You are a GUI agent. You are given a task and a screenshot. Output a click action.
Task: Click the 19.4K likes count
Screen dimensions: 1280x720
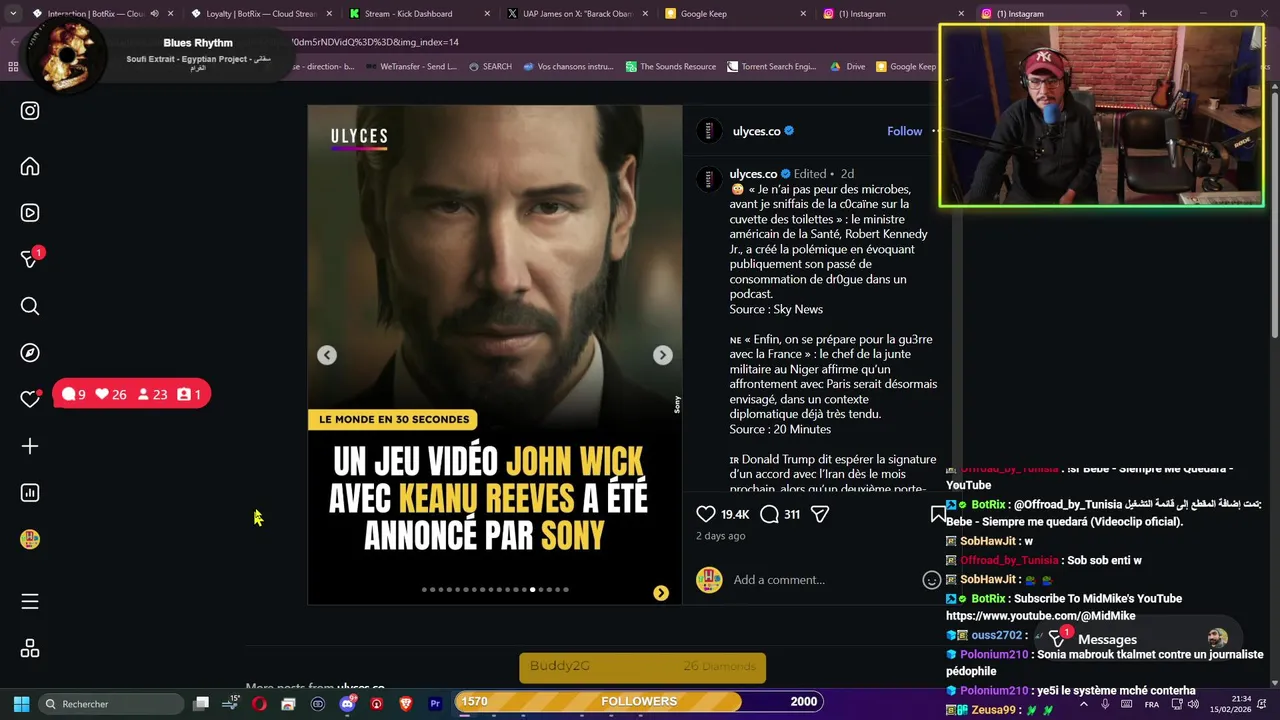pyautogui.click(x=735, y=514)
